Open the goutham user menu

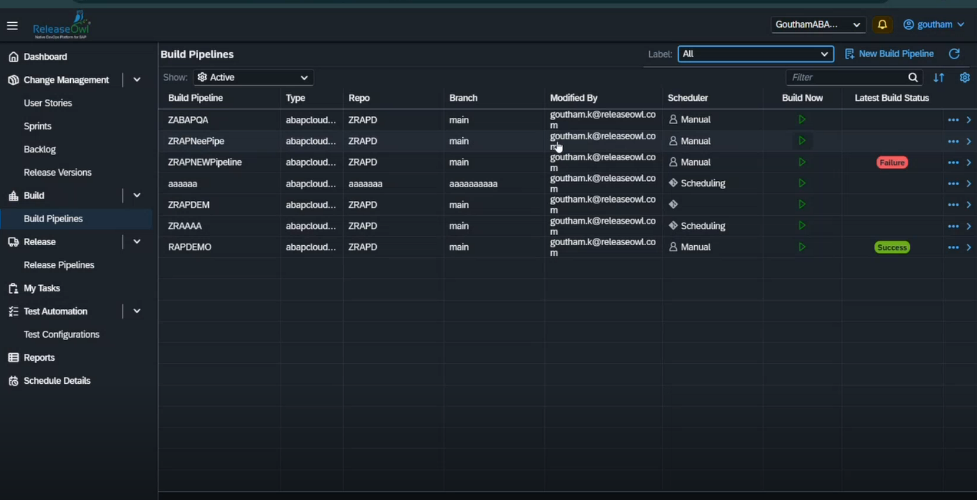click(x=933, y=25)
